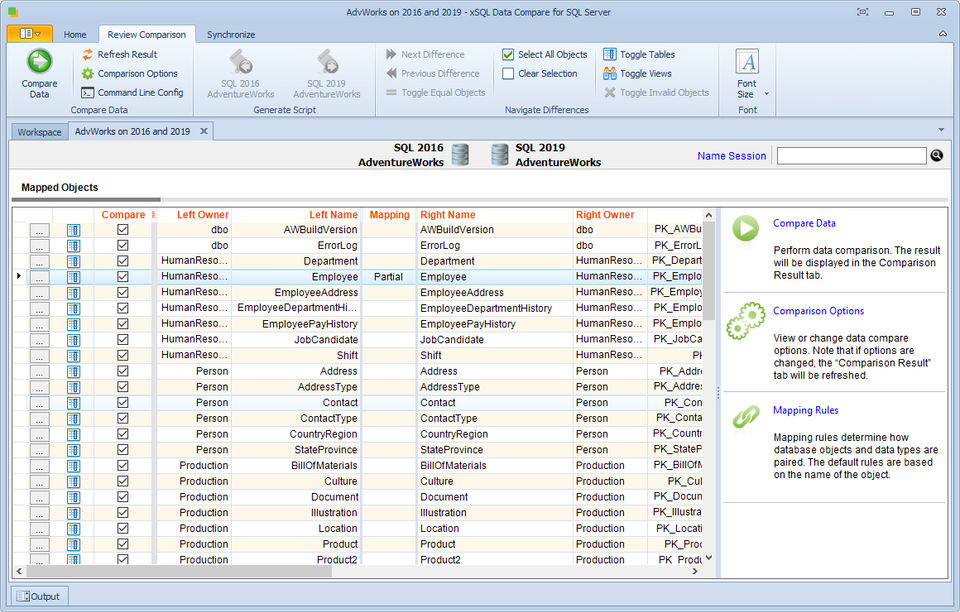This screenshot has height=612, width=960.
Task: Open ellipsis button for Contact row
Action: tap(40, 403)
